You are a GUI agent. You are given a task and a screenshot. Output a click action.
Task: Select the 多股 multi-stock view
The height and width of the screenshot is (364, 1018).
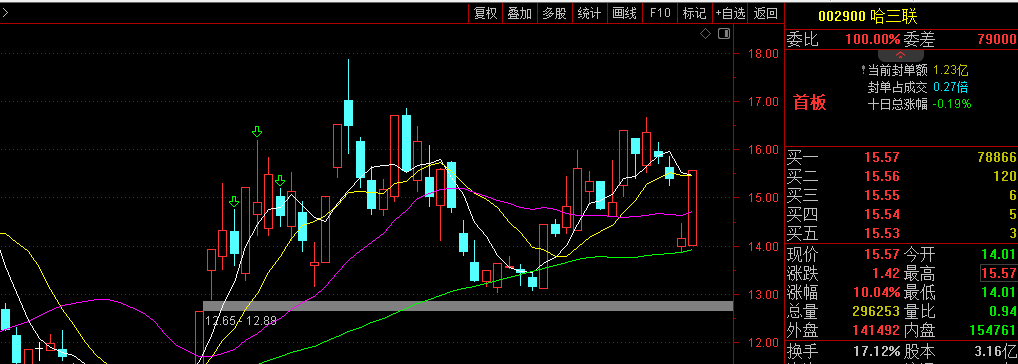click(554, 13)
